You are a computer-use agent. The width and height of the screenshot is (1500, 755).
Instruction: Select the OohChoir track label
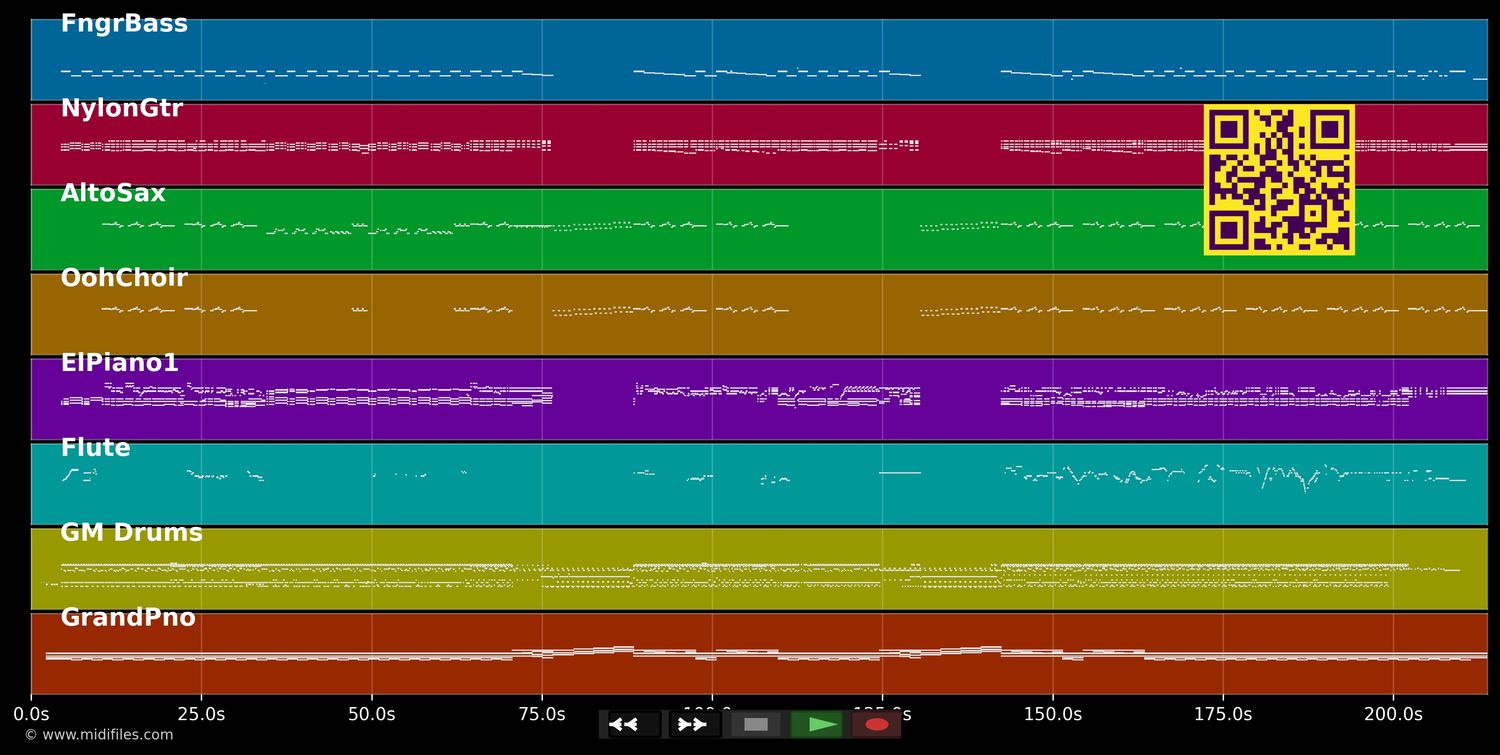[x=124, y=278]
